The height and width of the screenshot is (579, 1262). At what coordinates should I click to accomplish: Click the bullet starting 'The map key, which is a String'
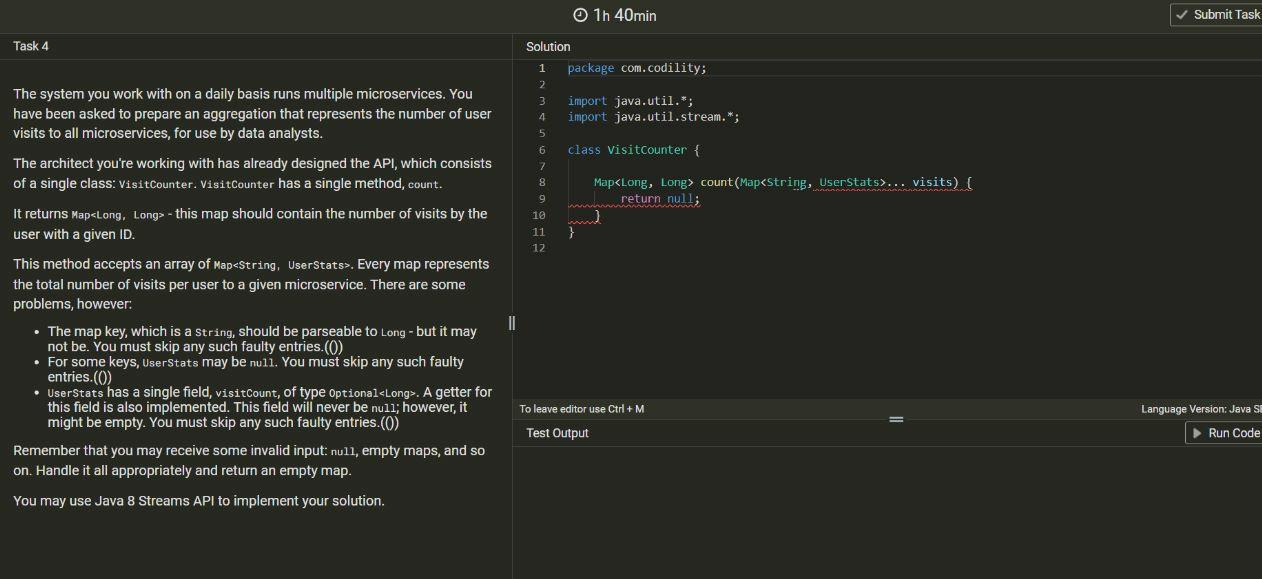point(262,339)
